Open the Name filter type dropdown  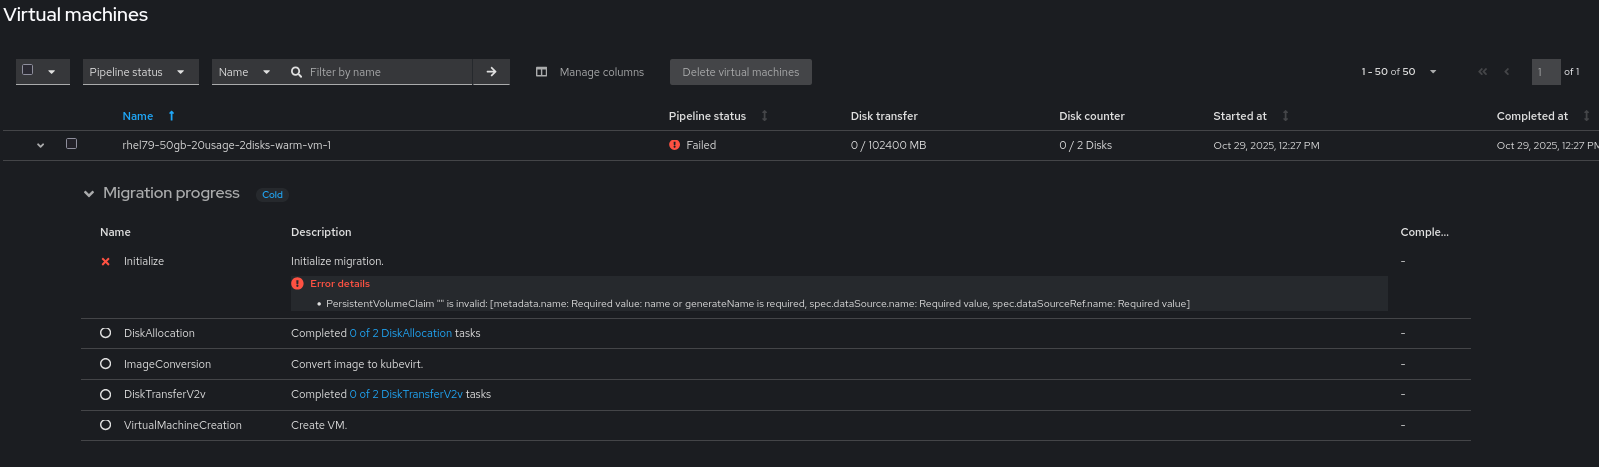coord(244,72)
